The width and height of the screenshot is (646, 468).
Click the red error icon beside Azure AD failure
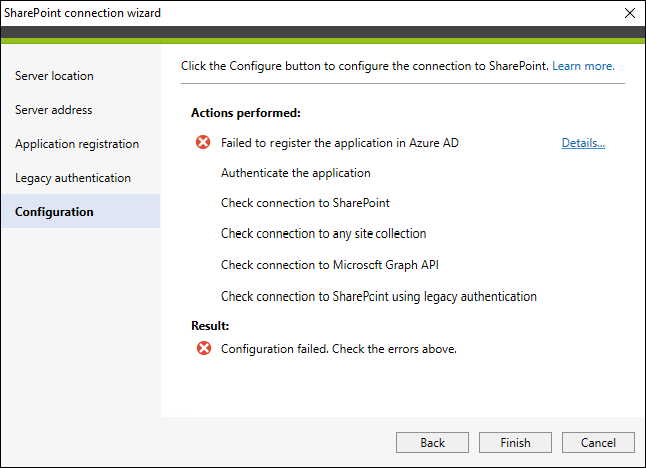(x=203, y=143)
